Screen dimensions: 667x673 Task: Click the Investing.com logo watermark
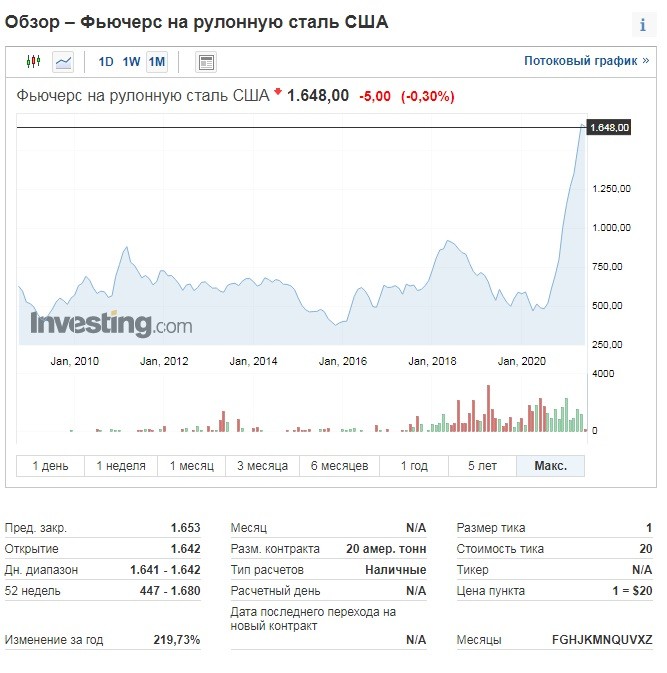(x=111, y=324)
